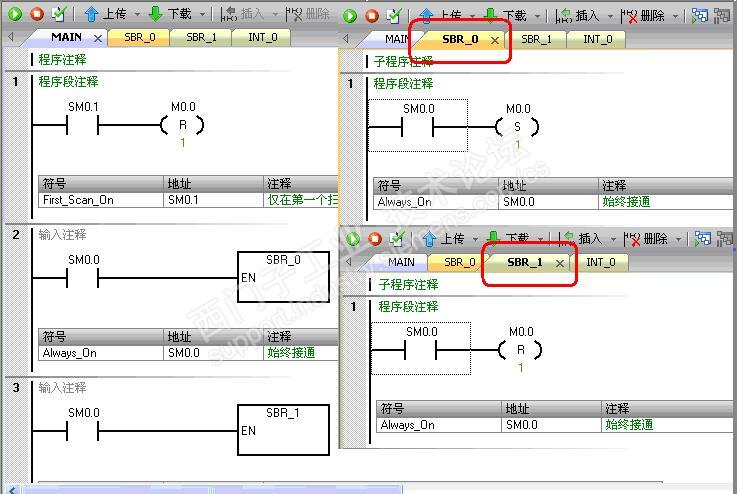
Task: Select the M0.0 set (S) coil in SBR_0 subroutine
Action: click(x=517, y=126)
